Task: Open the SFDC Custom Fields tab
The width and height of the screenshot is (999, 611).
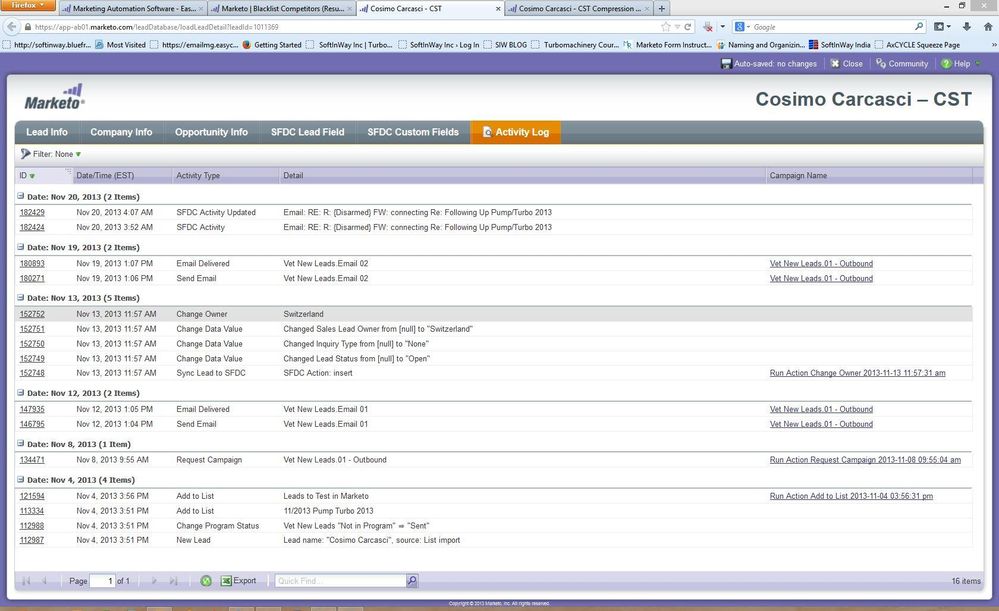Action: point(413,132)
